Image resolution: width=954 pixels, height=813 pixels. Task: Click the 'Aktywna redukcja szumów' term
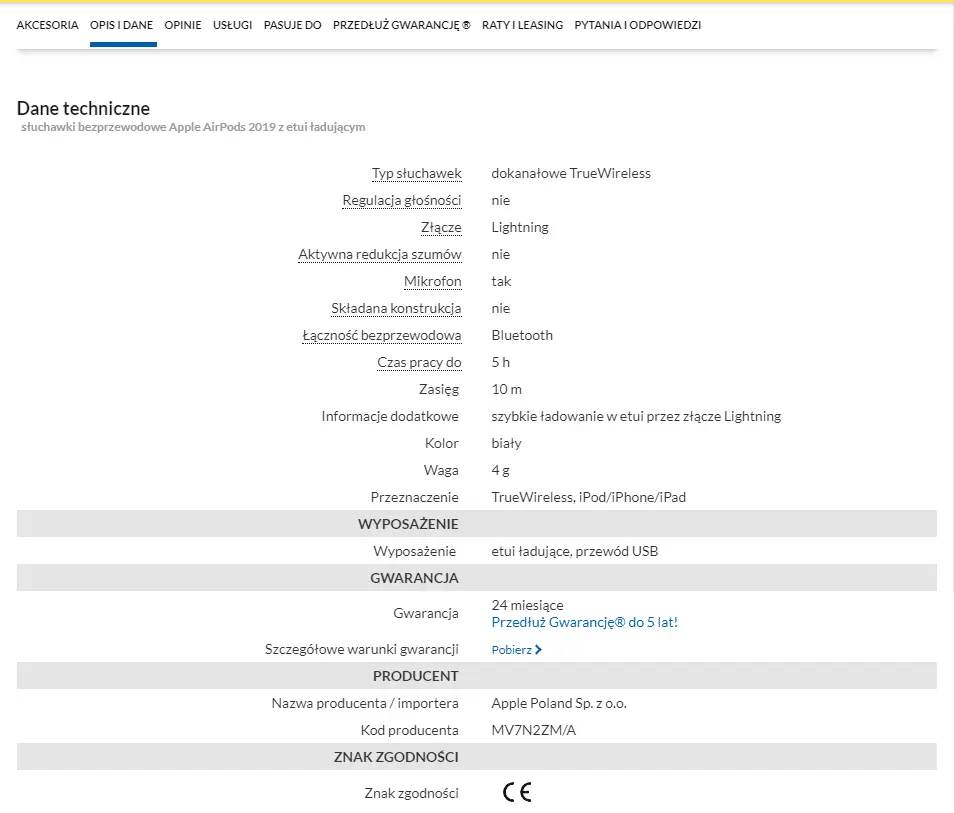click(x=380, y=254)
